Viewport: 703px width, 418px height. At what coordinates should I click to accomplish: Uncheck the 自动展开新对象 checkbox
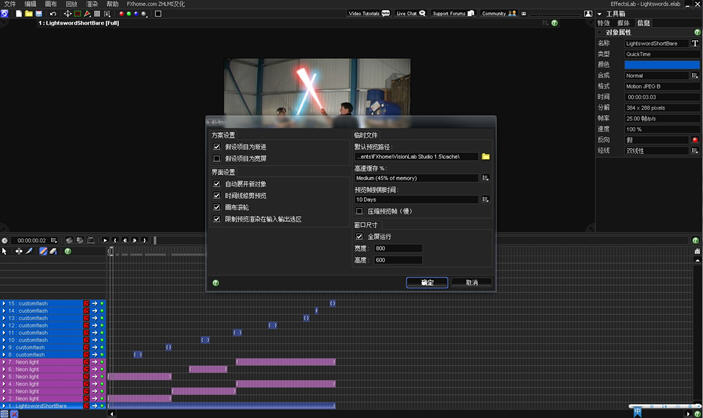(217, 184)
